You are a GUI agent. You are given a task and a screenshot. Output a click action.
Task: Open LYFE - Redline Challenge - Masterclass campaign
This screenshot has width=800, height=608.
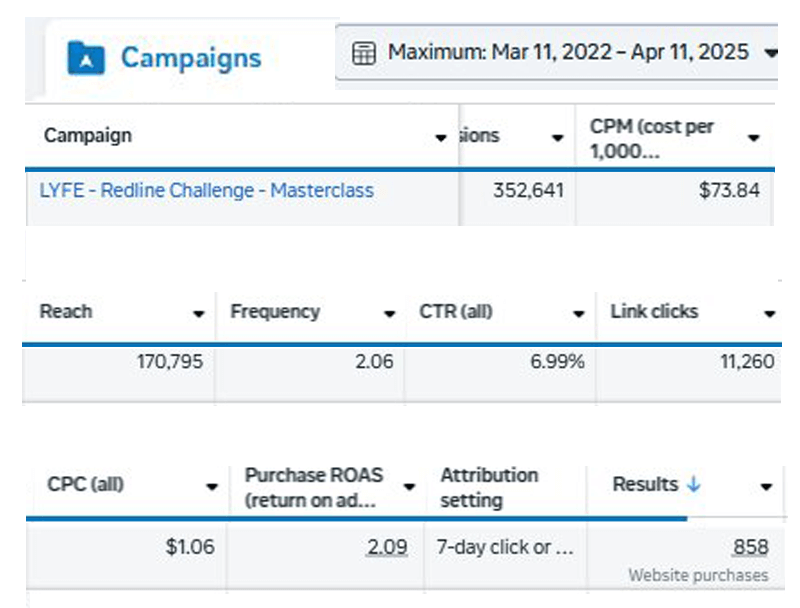point(206,190)
